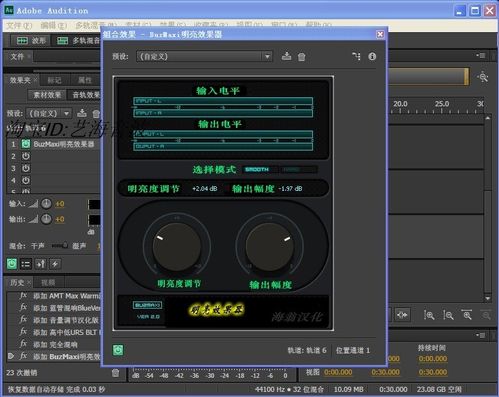This screenshot has height=397, width=499.
Task: Click the track area scroll up arrow
Action: point(488,118)
